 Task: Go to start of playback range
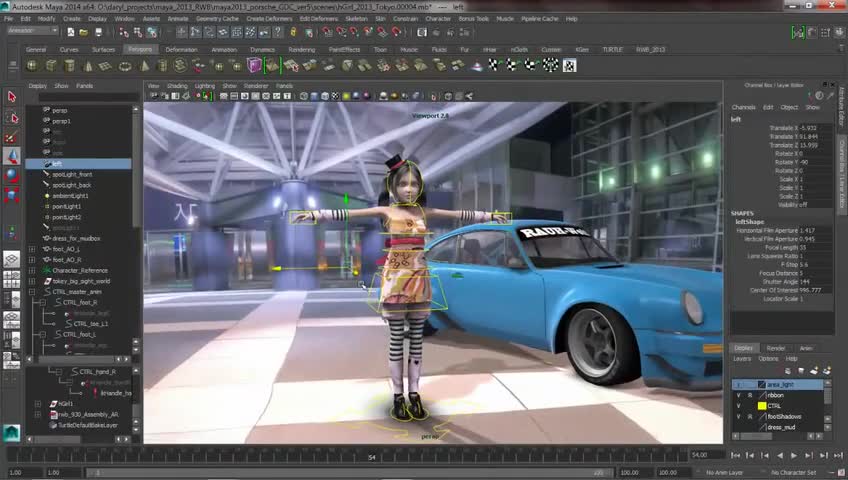(736, 456)
